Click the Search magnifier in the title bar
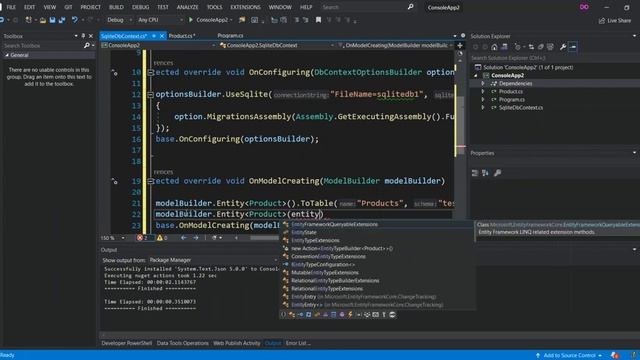640x360 pixels. click(410, 7)
